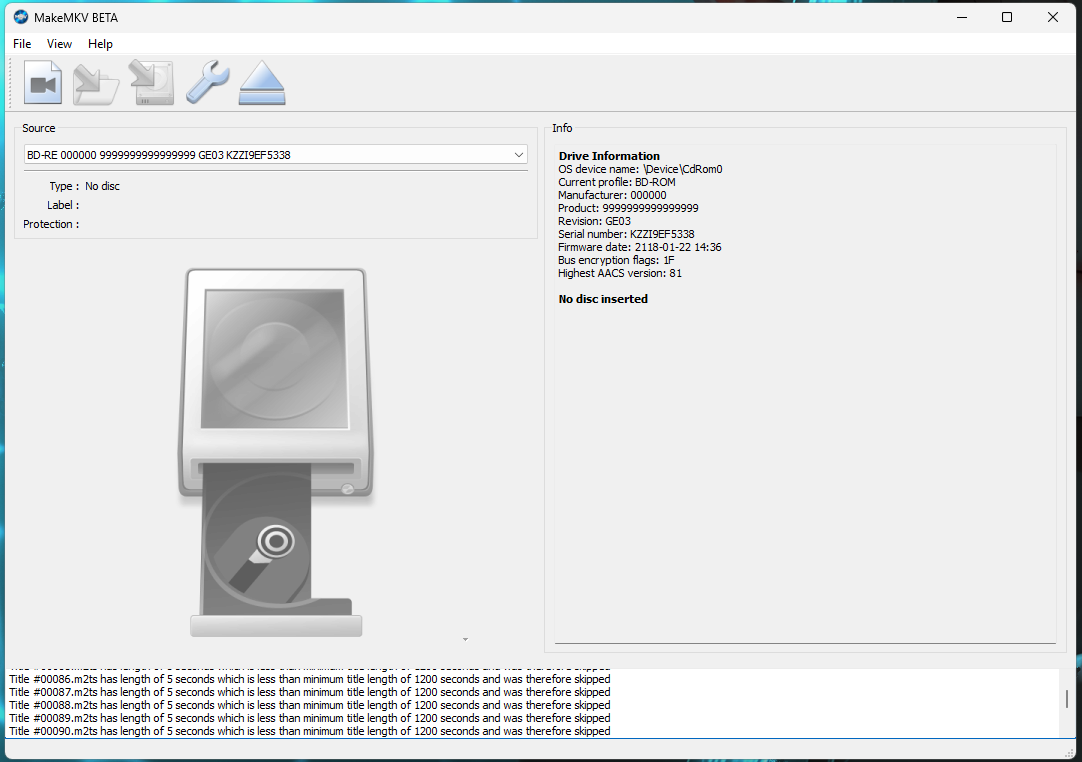Click the 'No disc inserted' message
Image resolution: width=1082 pixels, height=762 pixels.
tap(603, 299)
